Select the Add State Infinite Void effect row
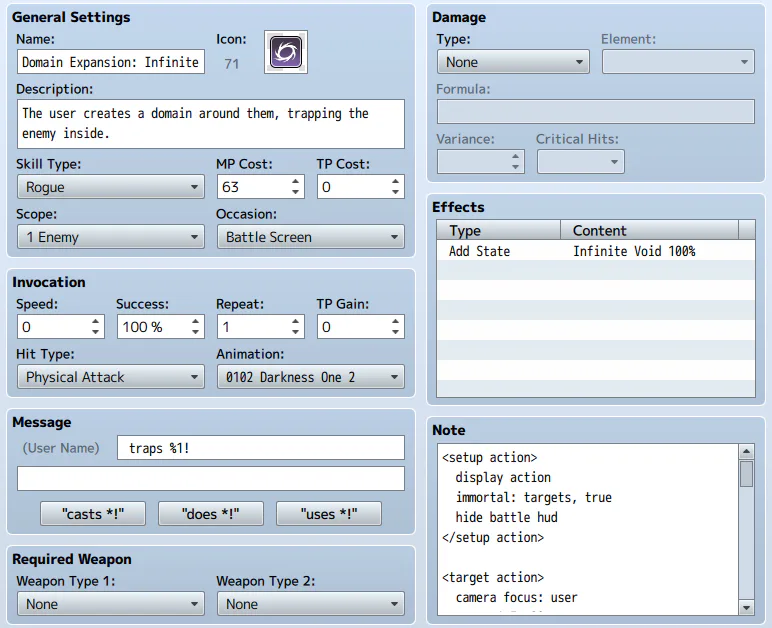The image size is (772, 628). [x=596, y=251]
